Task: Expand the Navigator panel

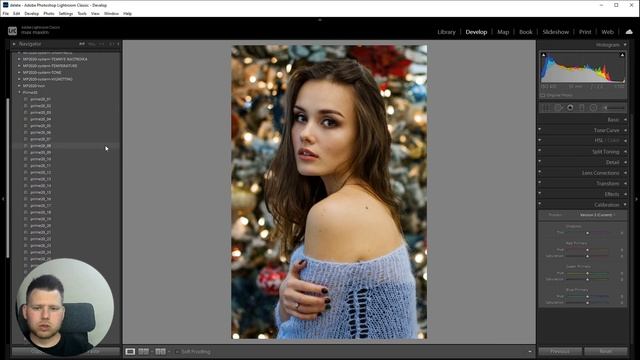Action: [14, 44]
